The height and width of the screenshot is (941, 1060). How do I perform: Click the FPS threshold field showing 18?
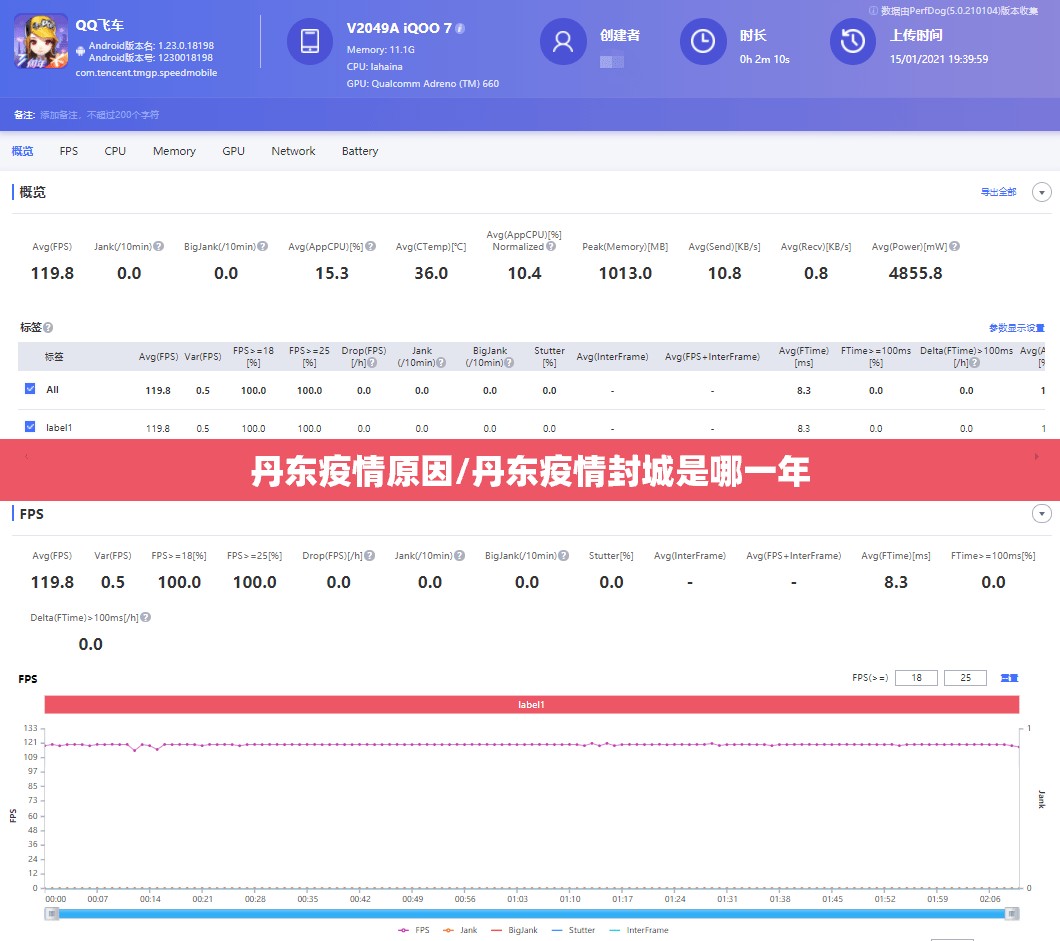tap(916, 677)
